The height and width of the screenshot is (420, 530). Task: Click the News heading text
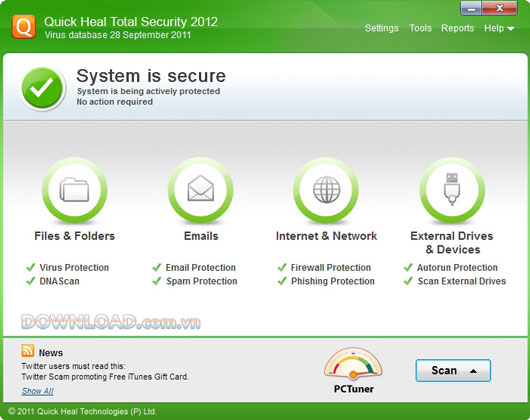51,353
